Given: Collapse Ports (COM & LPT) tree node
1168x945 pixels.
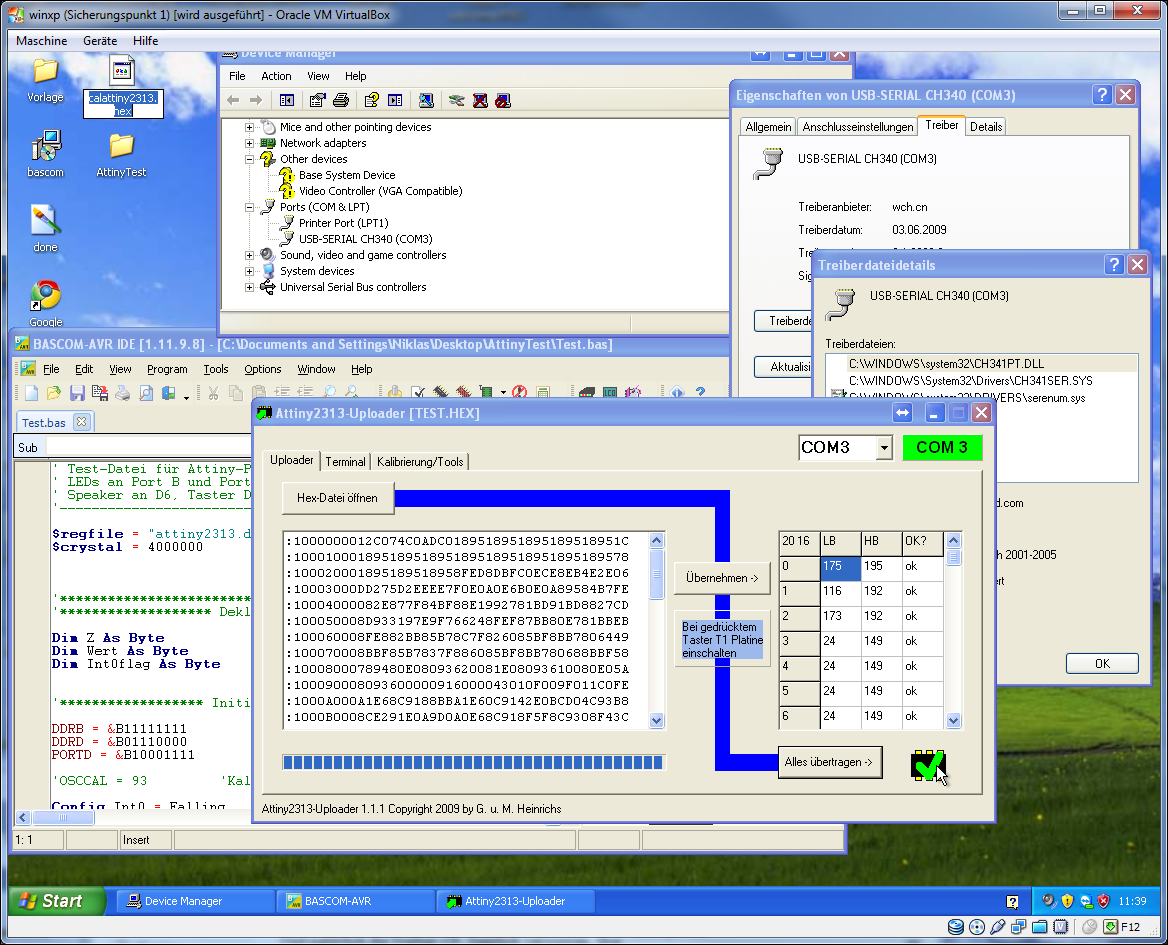Looking at the screenshot, I should tap(250, 208).
